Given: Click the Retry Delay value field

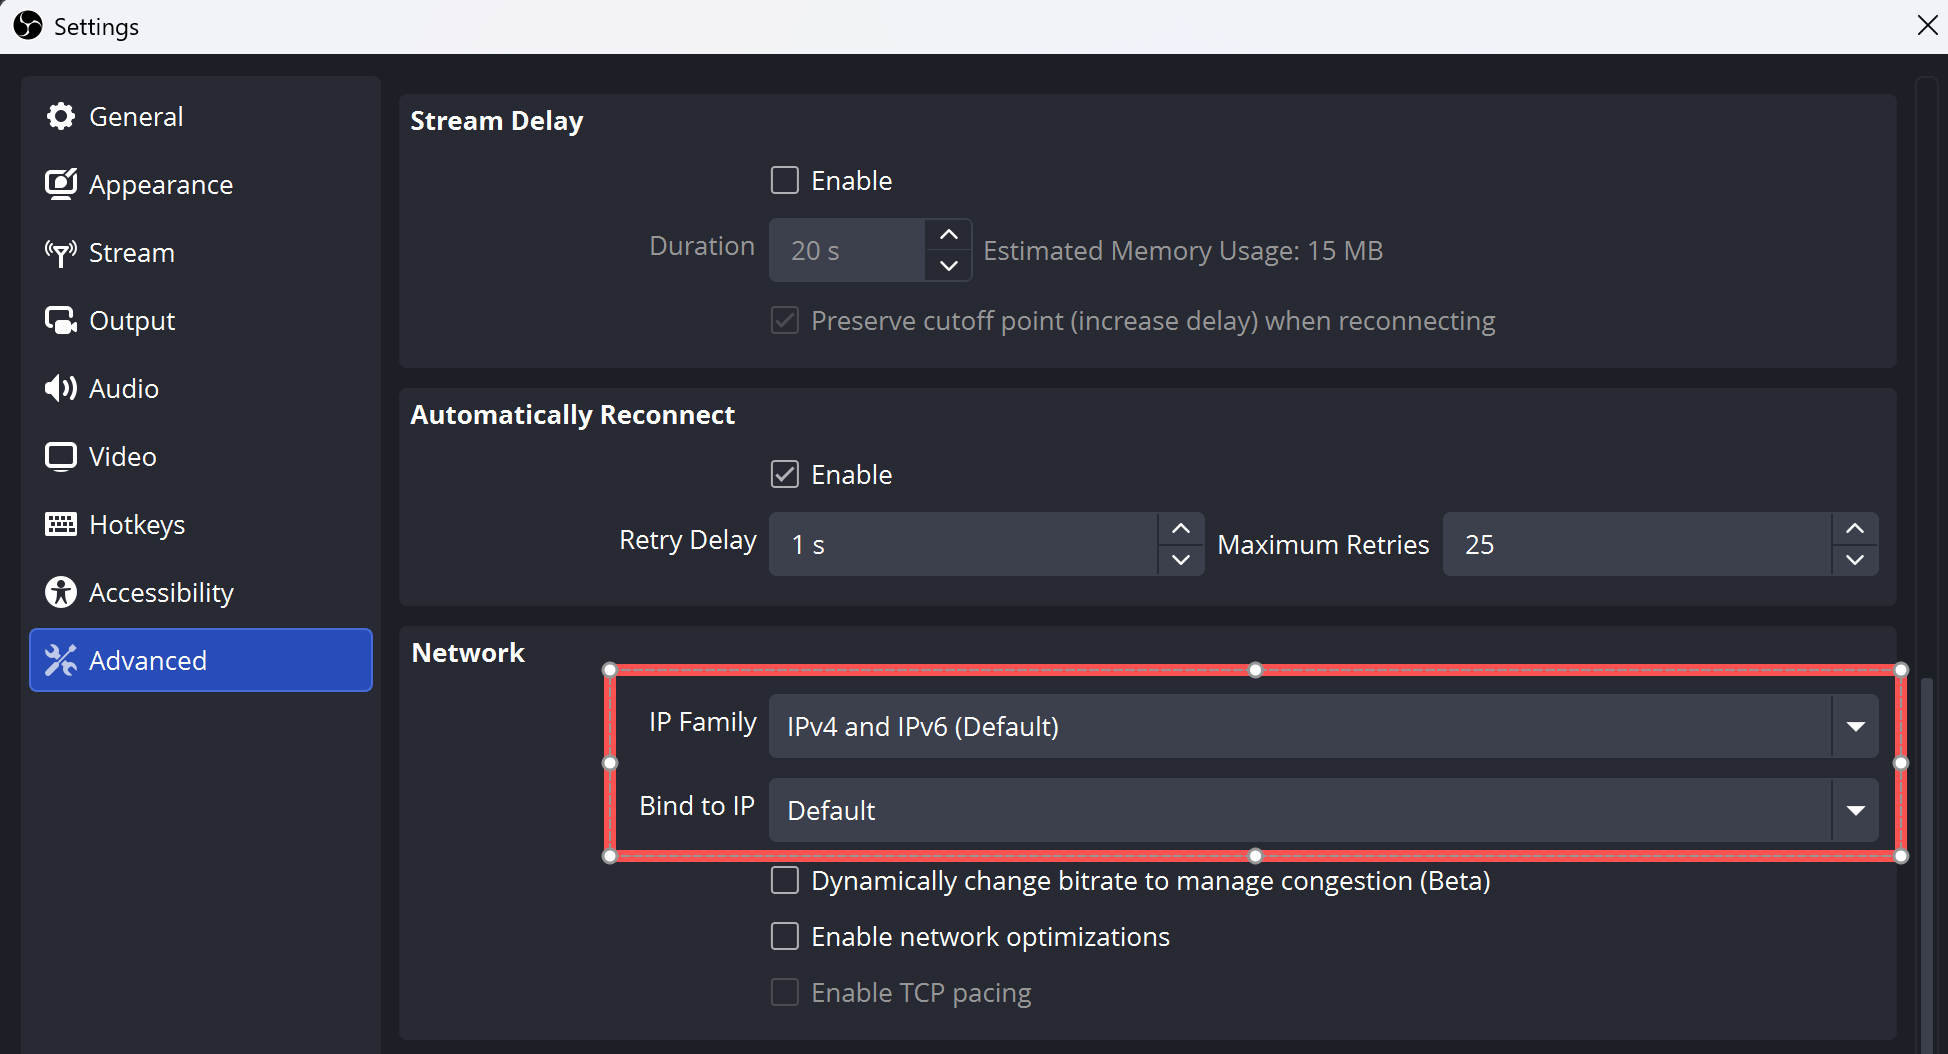Looking at the screenshot, I should (964, 544).
